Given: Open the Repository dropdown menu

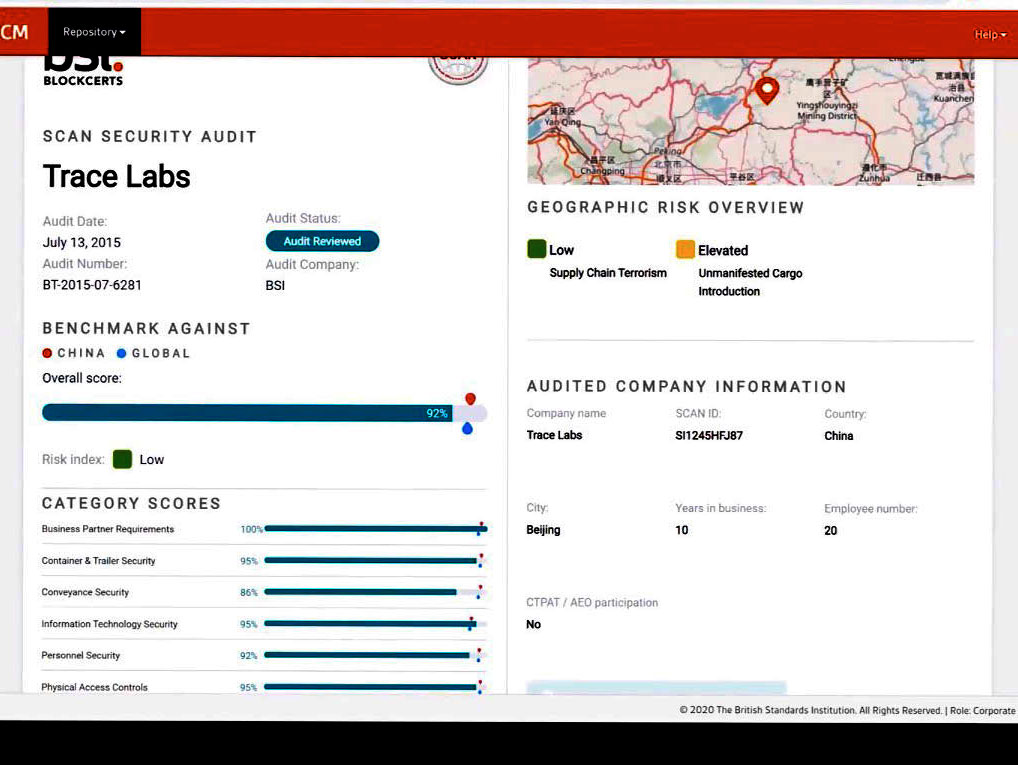Looking at the screenshot, I should click(93, 31).
